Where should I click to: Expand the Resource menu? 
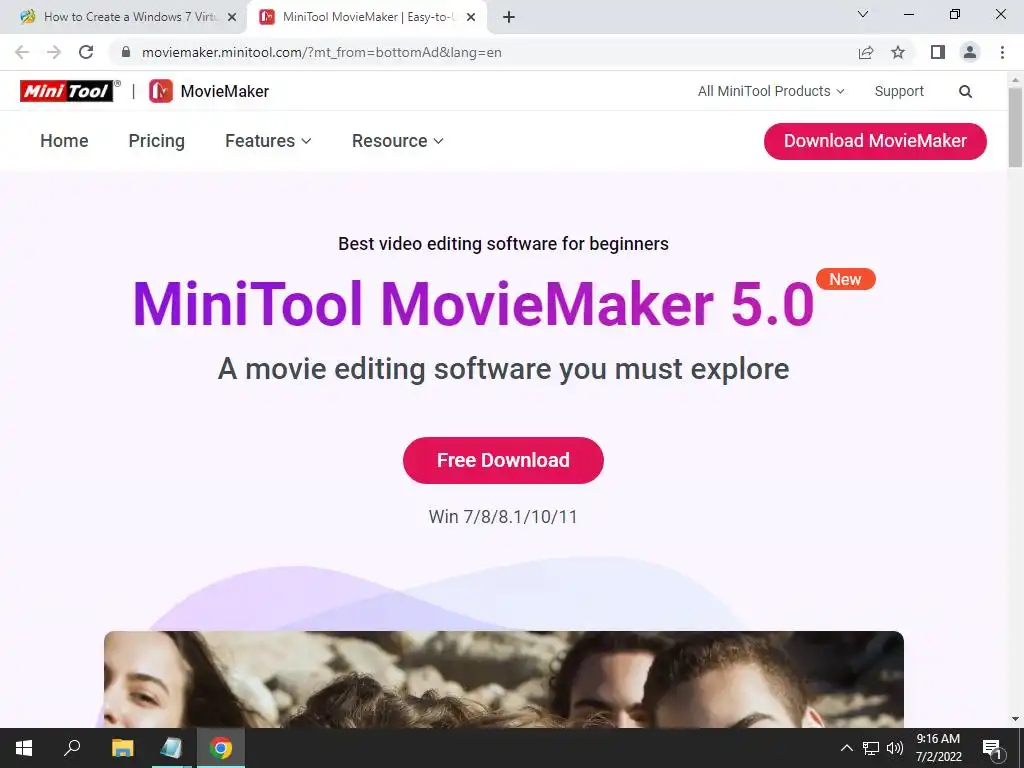tap(397, 141)
